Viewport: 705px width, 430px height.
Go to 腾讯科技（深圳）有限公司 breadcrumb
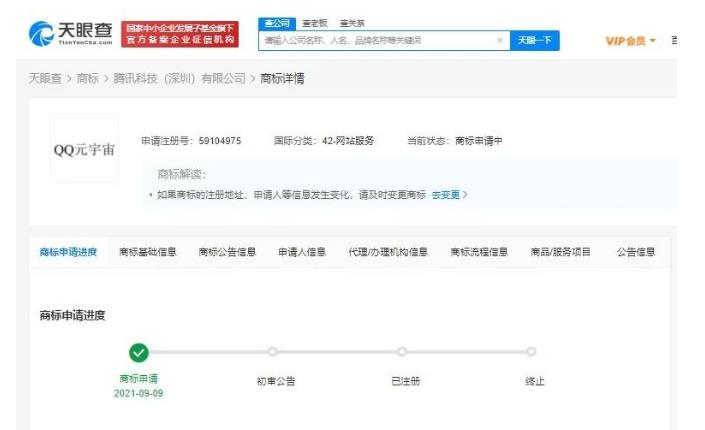[x=179, y=78]
